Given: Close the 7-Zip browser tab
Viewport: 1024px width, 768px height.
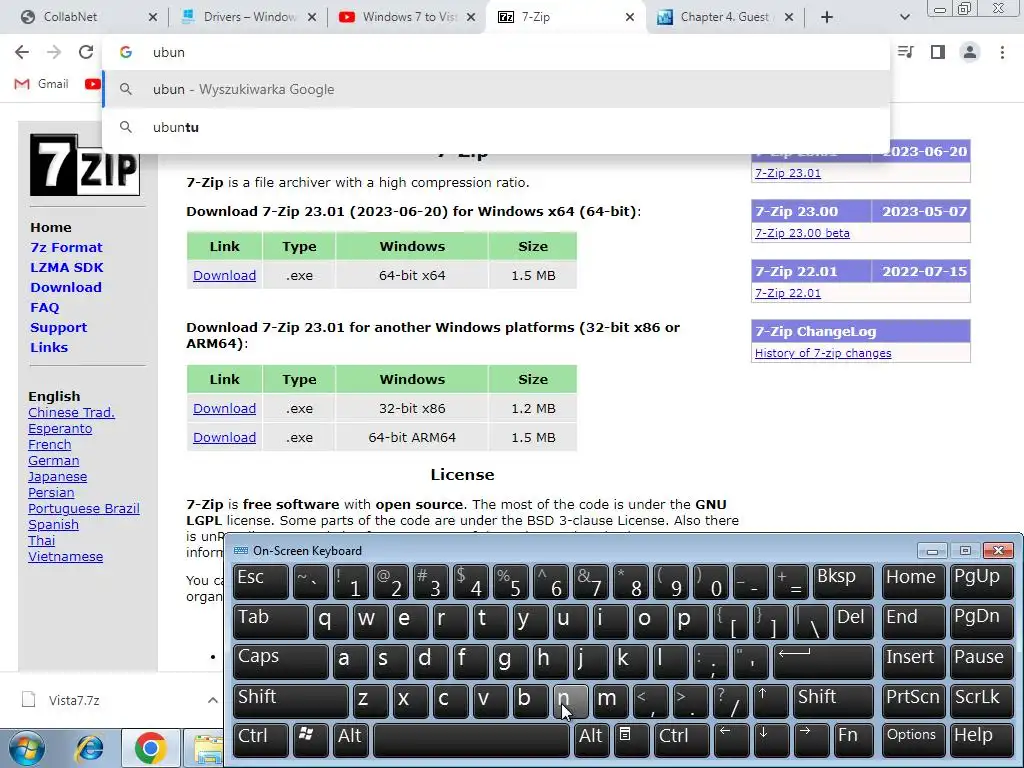Looking at the screenshot, I should 630,17.
